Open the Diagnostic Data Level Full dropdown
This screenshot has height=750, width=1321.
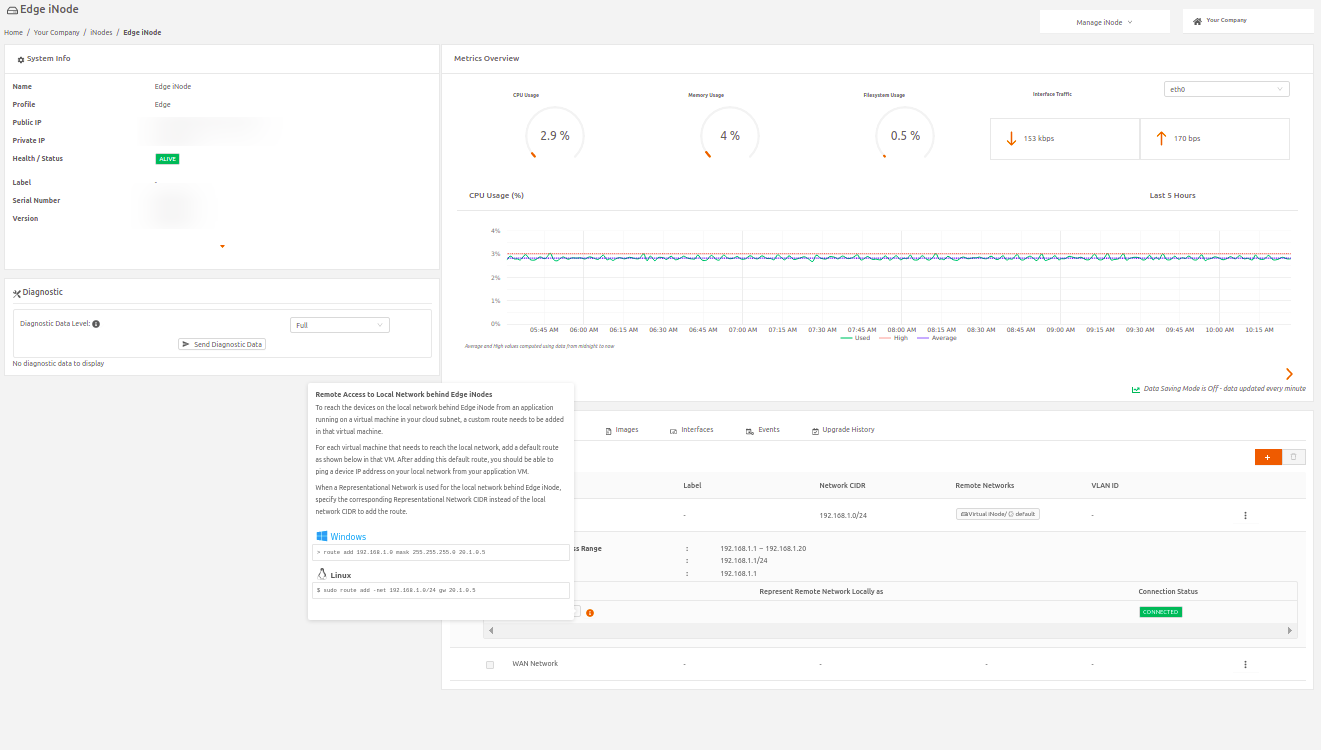(x=340, y=325)
